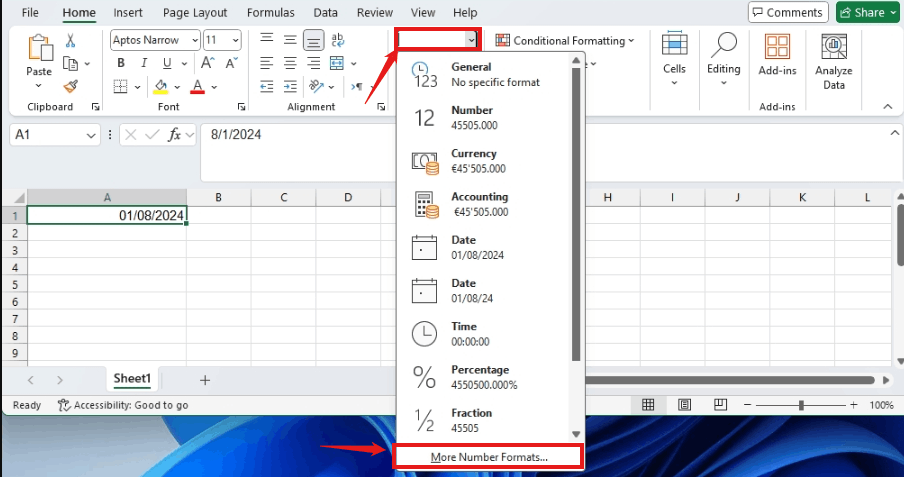Image resolution: width=904 pixels, height=477 pixels.
Task: Select the Sheet1 tab
Action: (132, 379)
